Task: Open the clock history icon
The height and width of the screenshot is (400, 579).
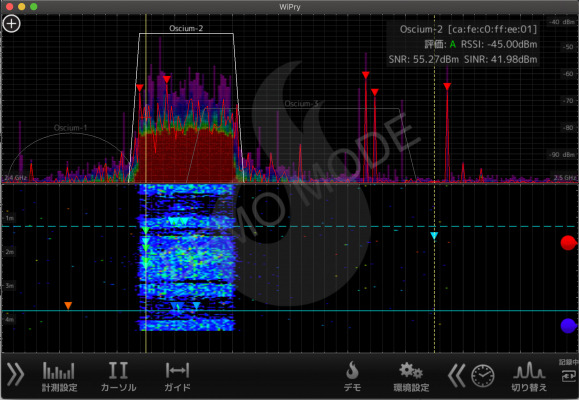Action: pyautogui.click(x=483, y=376)
